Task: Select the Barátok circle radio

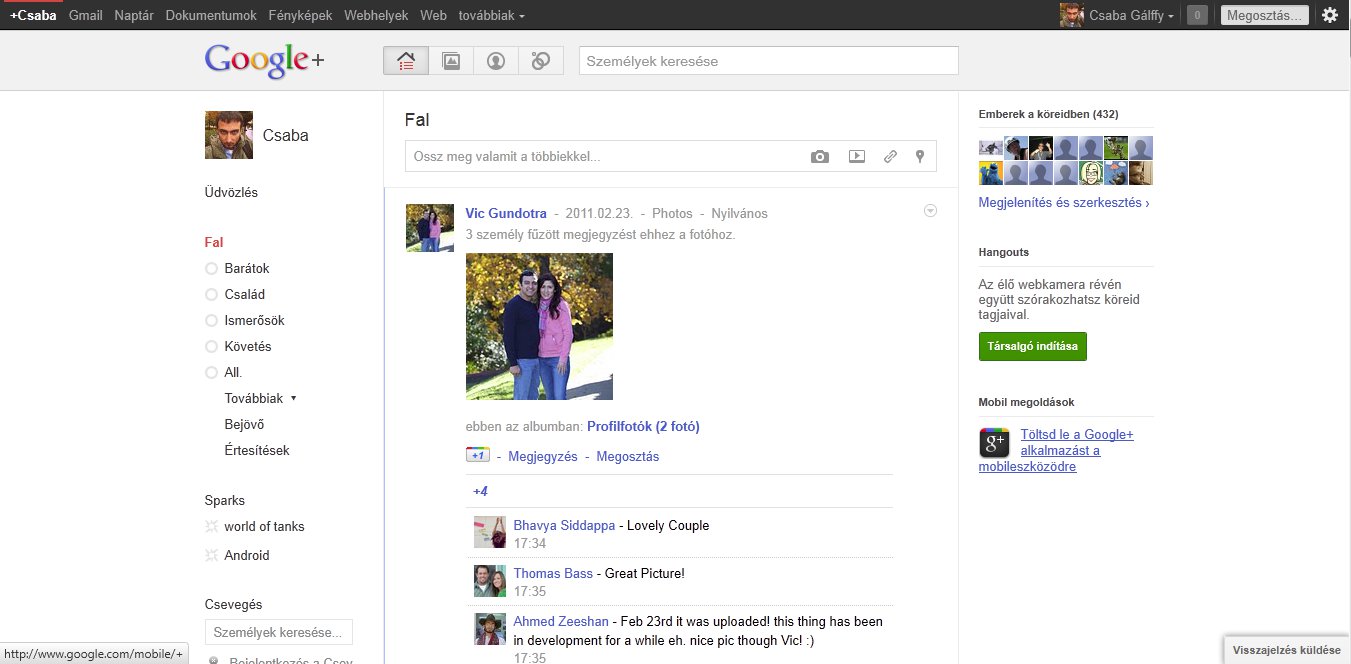Action: click(211, 268)
